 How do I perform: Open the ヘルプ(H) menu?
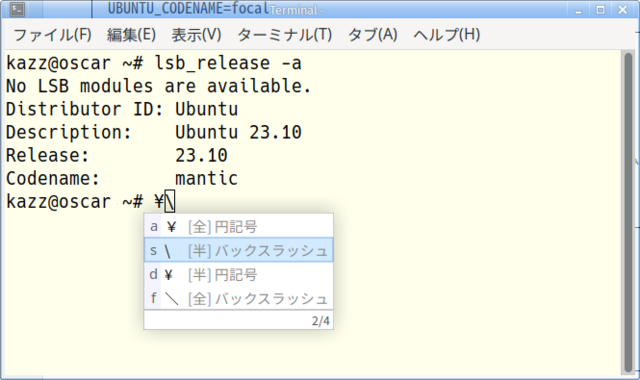[x=447, y=35]
